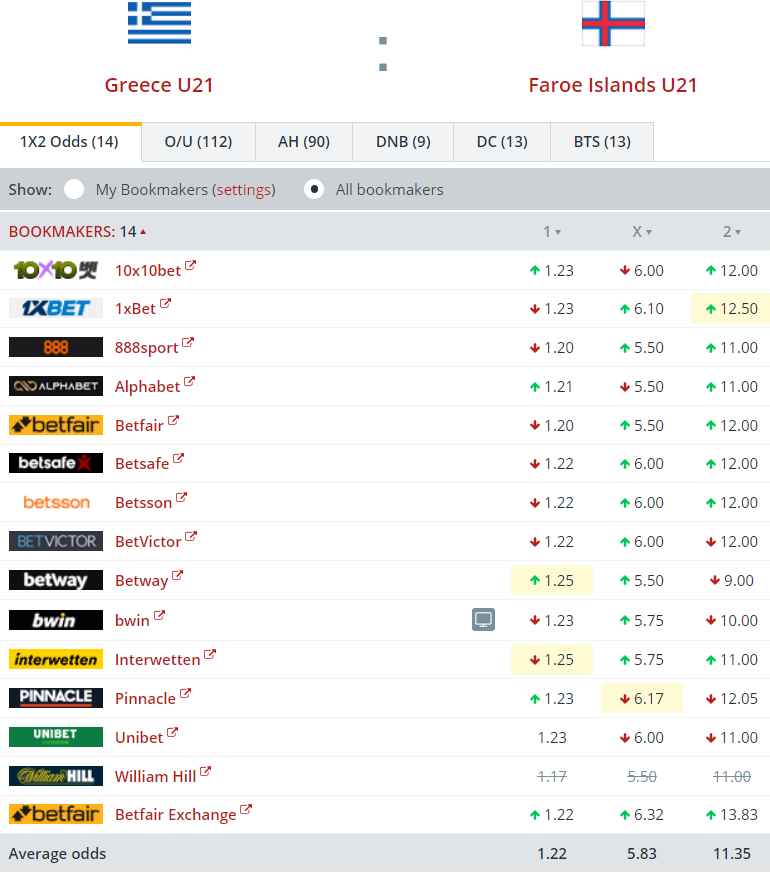Image resolution: width=770 pixels, height=873 pixels.
Task: Open the 1X2 Odds (14) tab
Action: tap(70, 142)
